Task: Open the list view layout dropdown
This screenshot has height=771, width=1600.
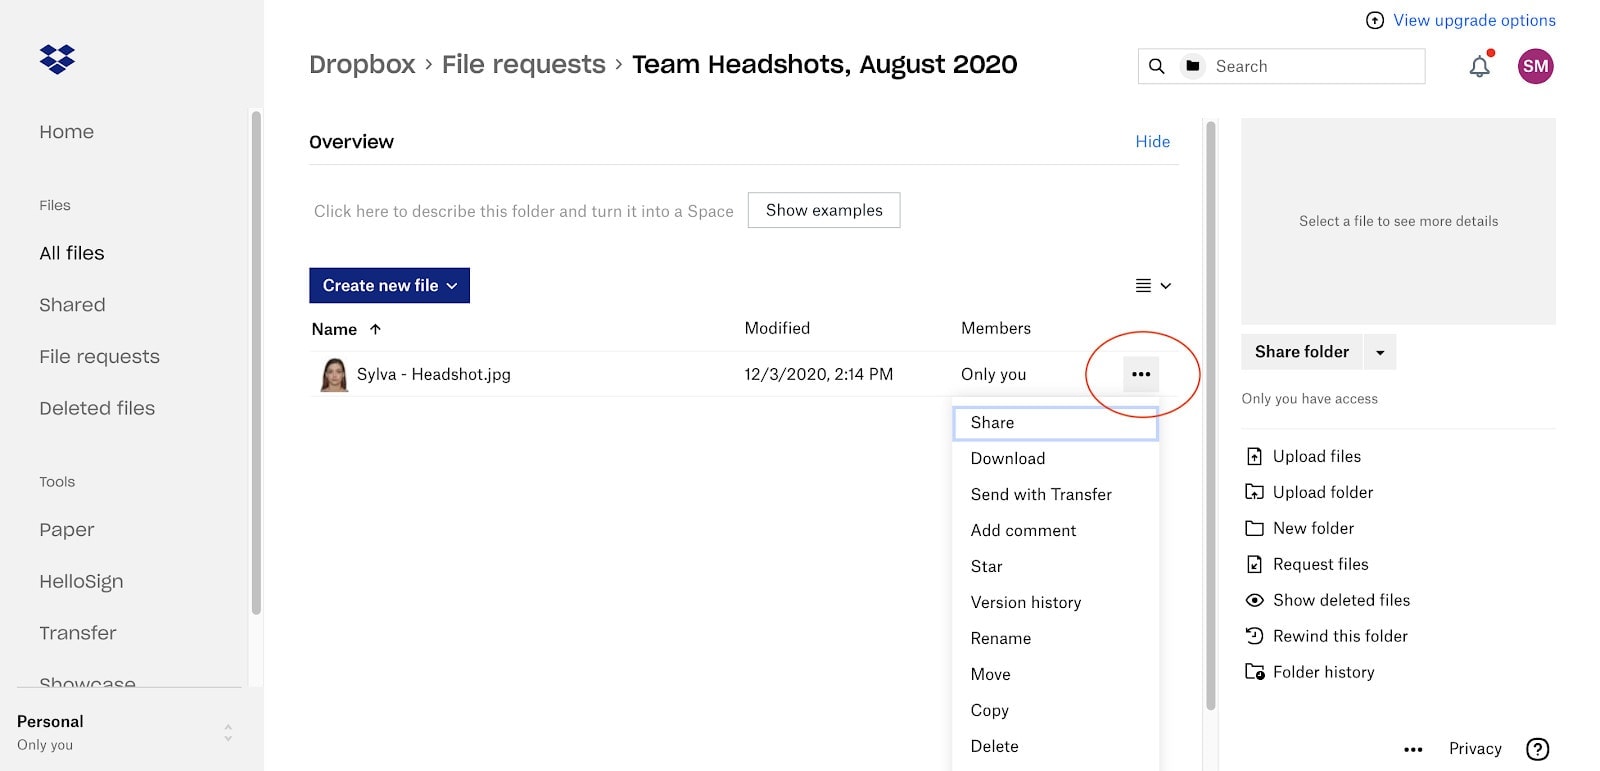Action: pos(1153,286)
